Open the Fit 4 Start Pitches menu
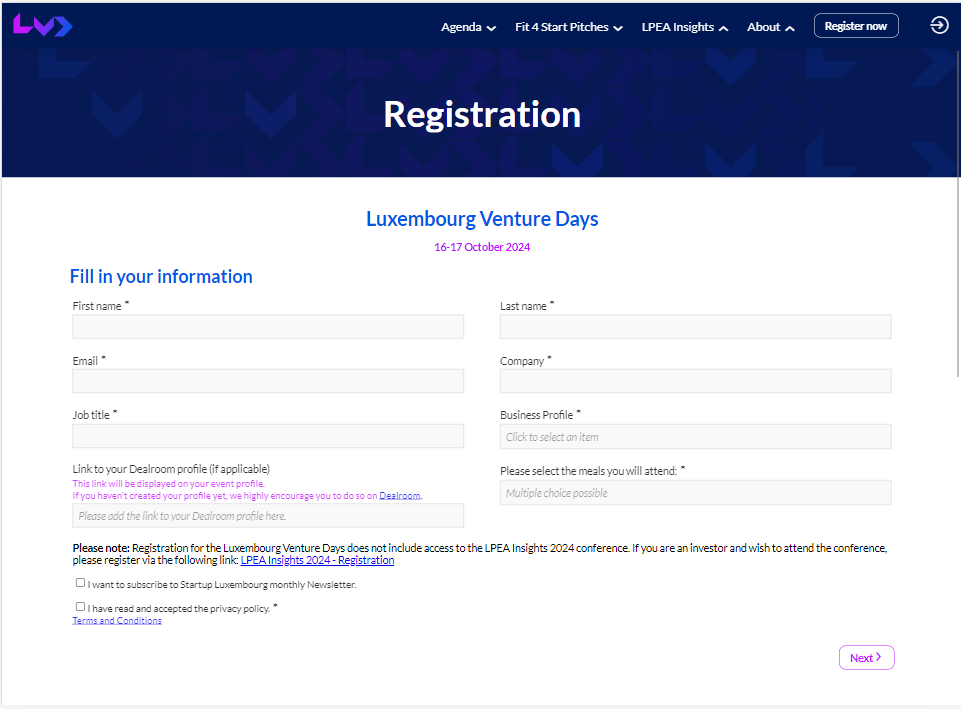This screenshot has width=961, height=709. point(569,27)
